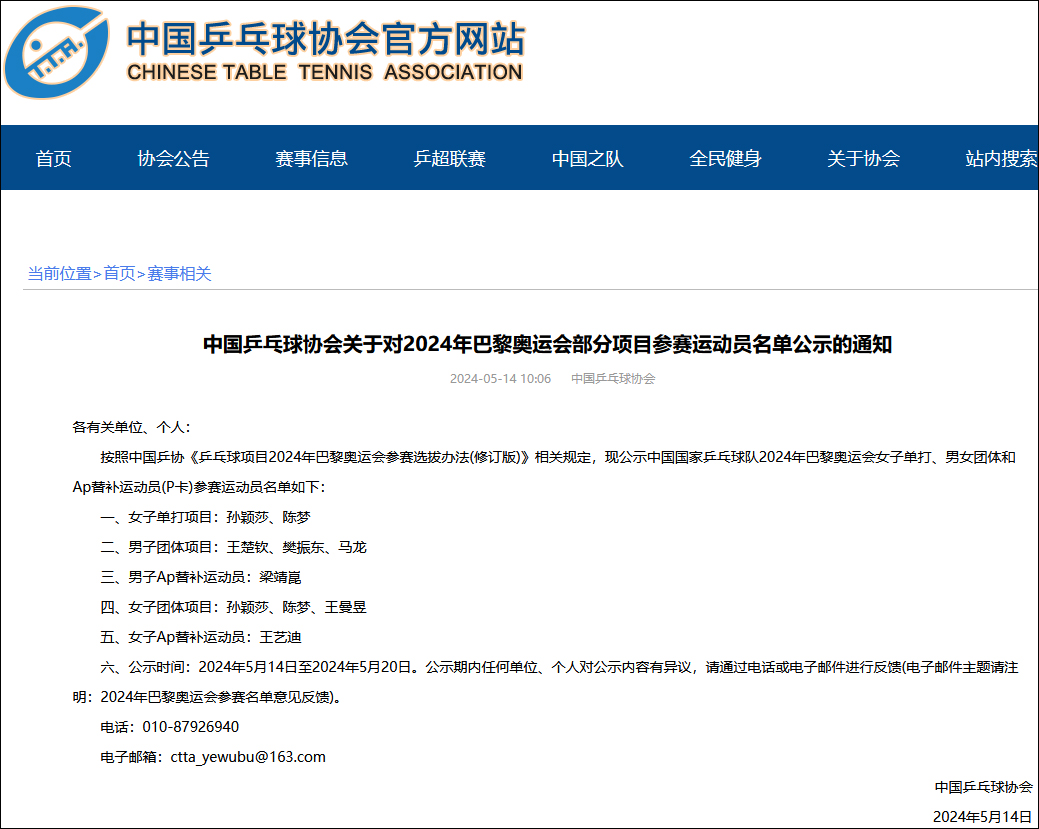Click the source label 中国乒乓球协会 under headline

[613, 378]
